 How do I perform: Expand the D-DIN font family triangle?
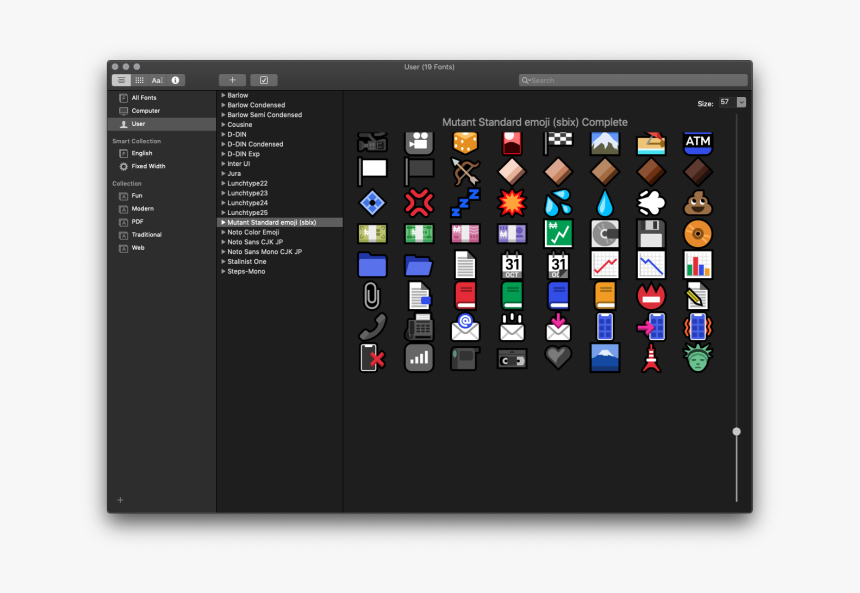point(223,134)
